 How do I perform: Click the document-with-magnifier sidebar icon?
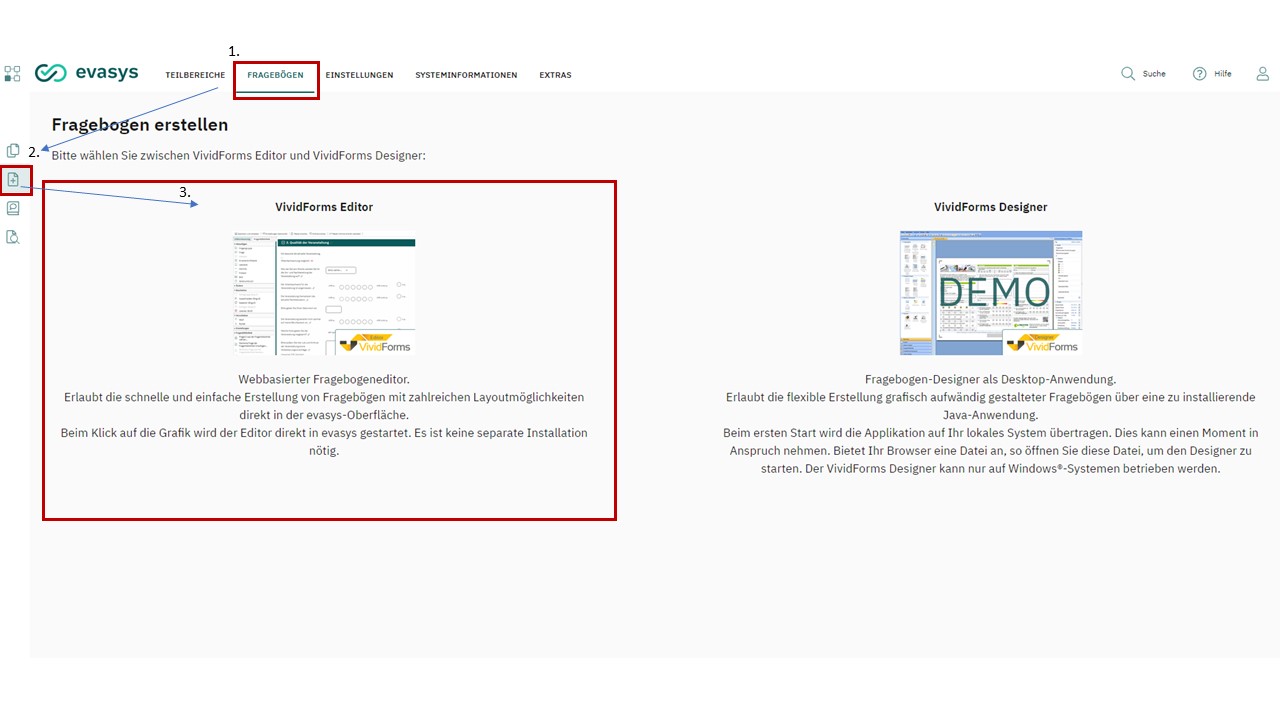(13, 237)
